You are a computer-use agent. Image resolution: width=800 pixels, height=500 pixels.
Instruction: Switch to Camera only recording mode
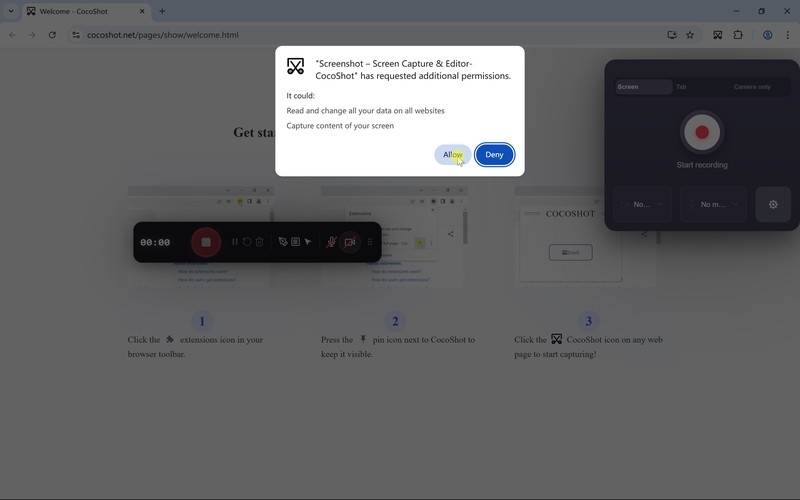tap(752, 87)
